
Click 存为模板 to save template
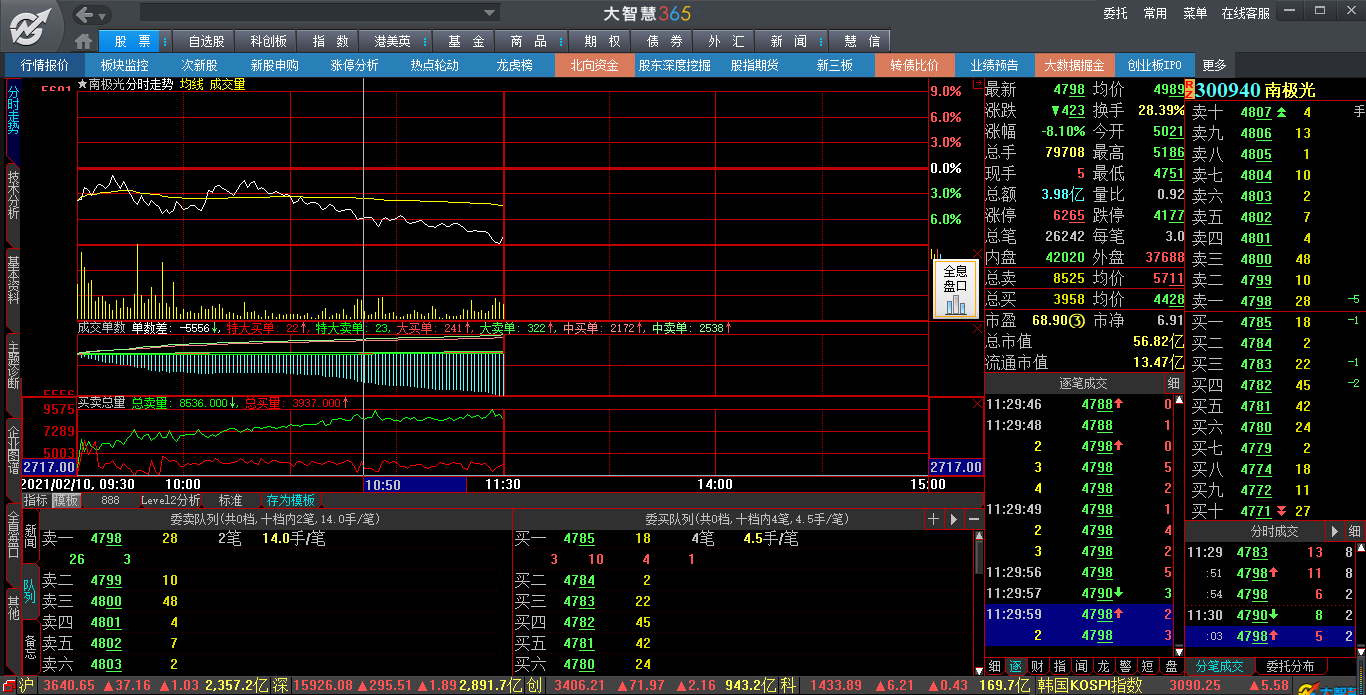point(290,500)
